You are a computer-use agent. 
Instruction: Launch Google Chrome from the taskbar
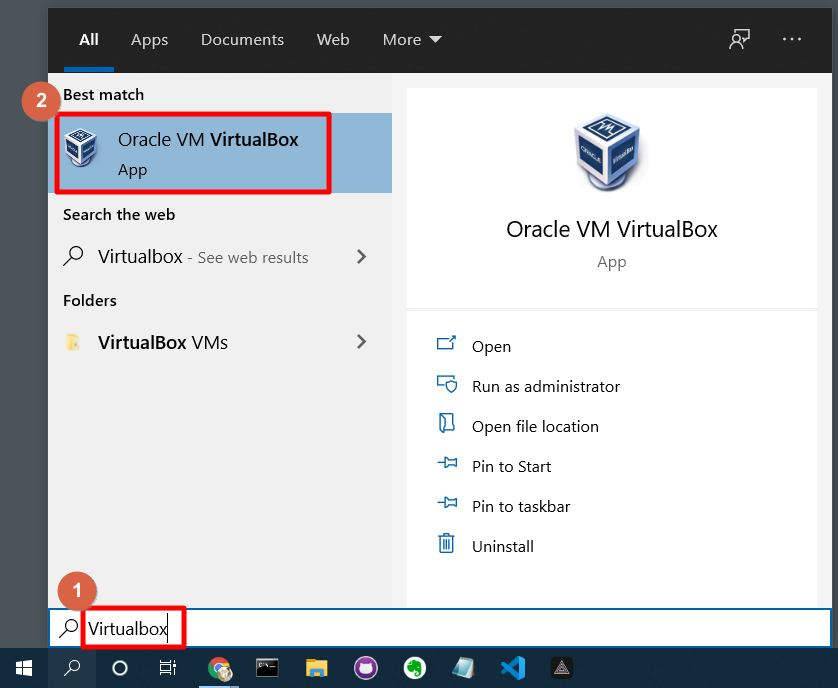coord(220,668)
